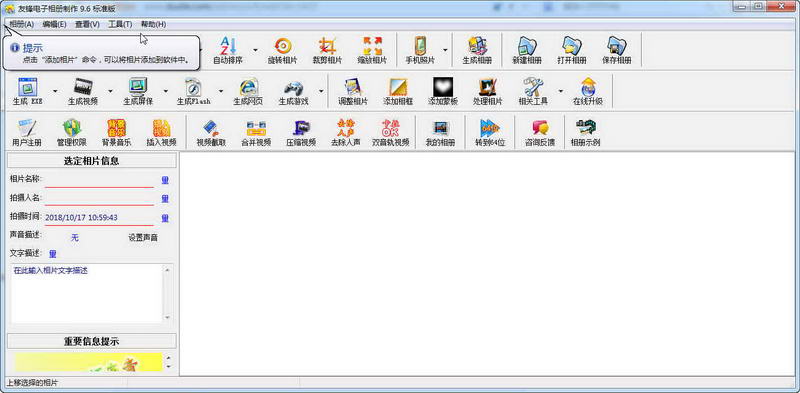
Task: Open the 缩放相片 resize photo tool
Action: coord(372,51)
